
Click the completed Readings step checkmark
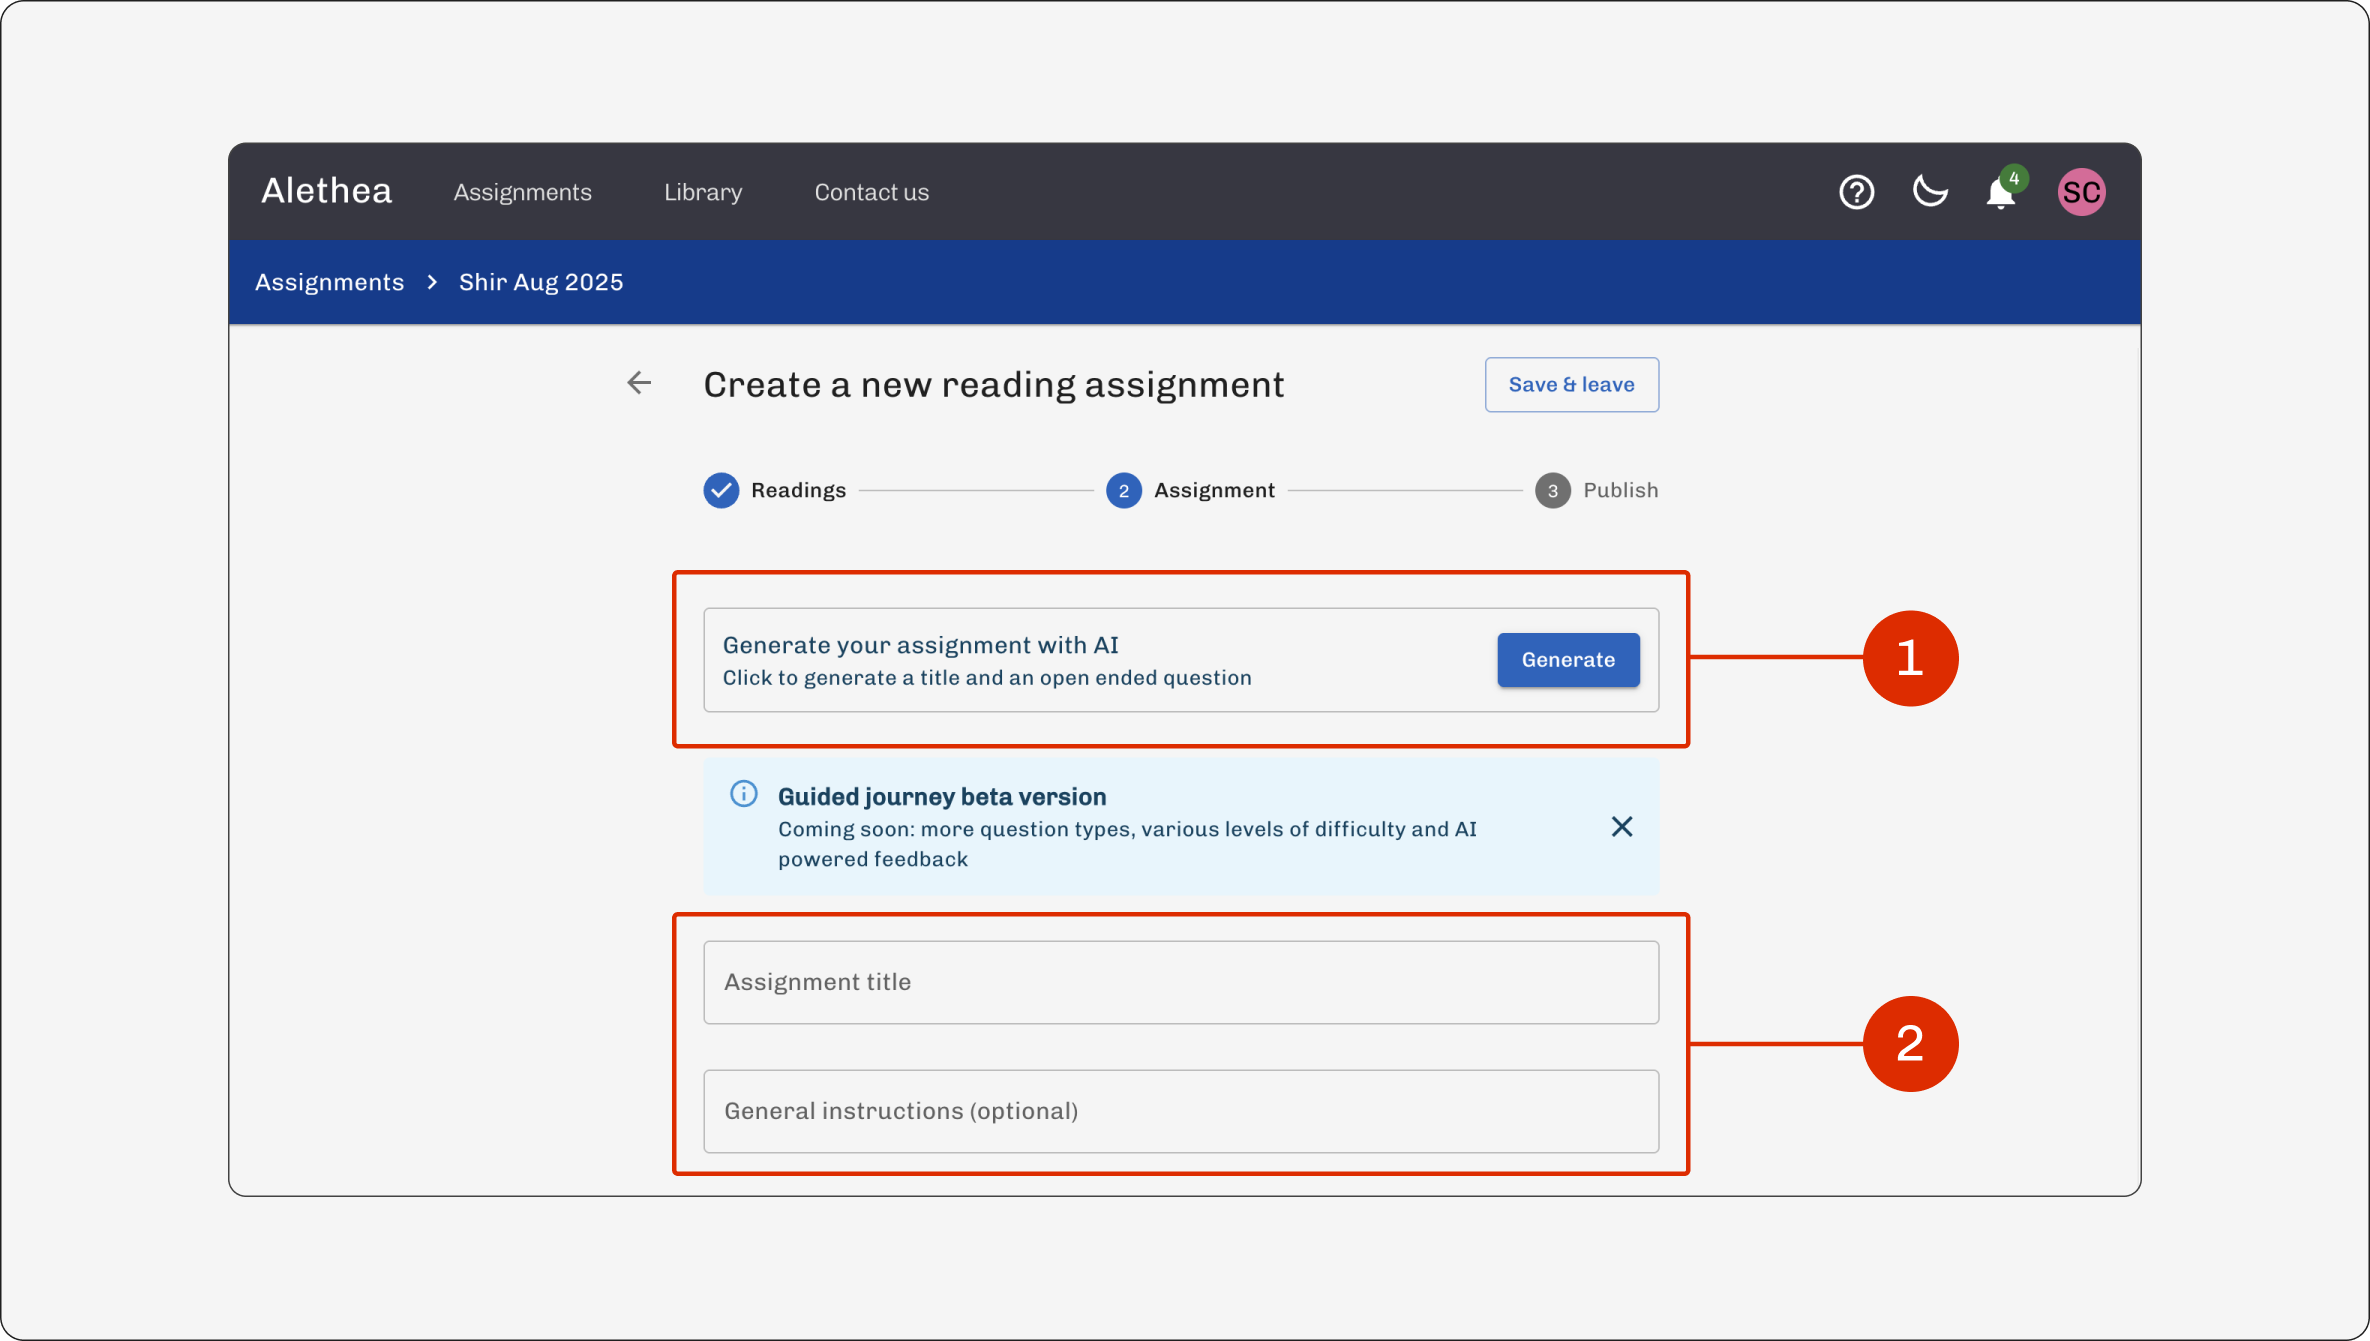[721, 490]
